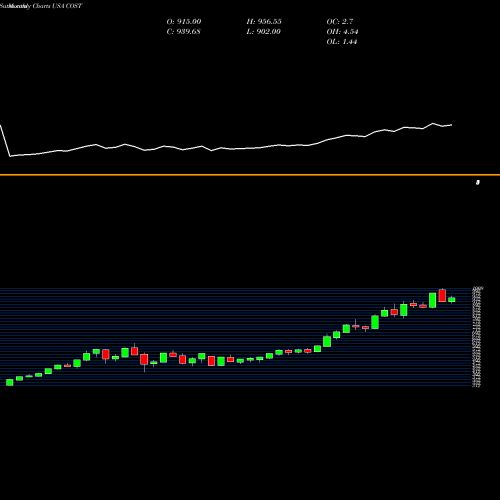This screenshot has height=500, width=500.
Task: Click the first green candlestick at chart start
Action: click(10, 382)
